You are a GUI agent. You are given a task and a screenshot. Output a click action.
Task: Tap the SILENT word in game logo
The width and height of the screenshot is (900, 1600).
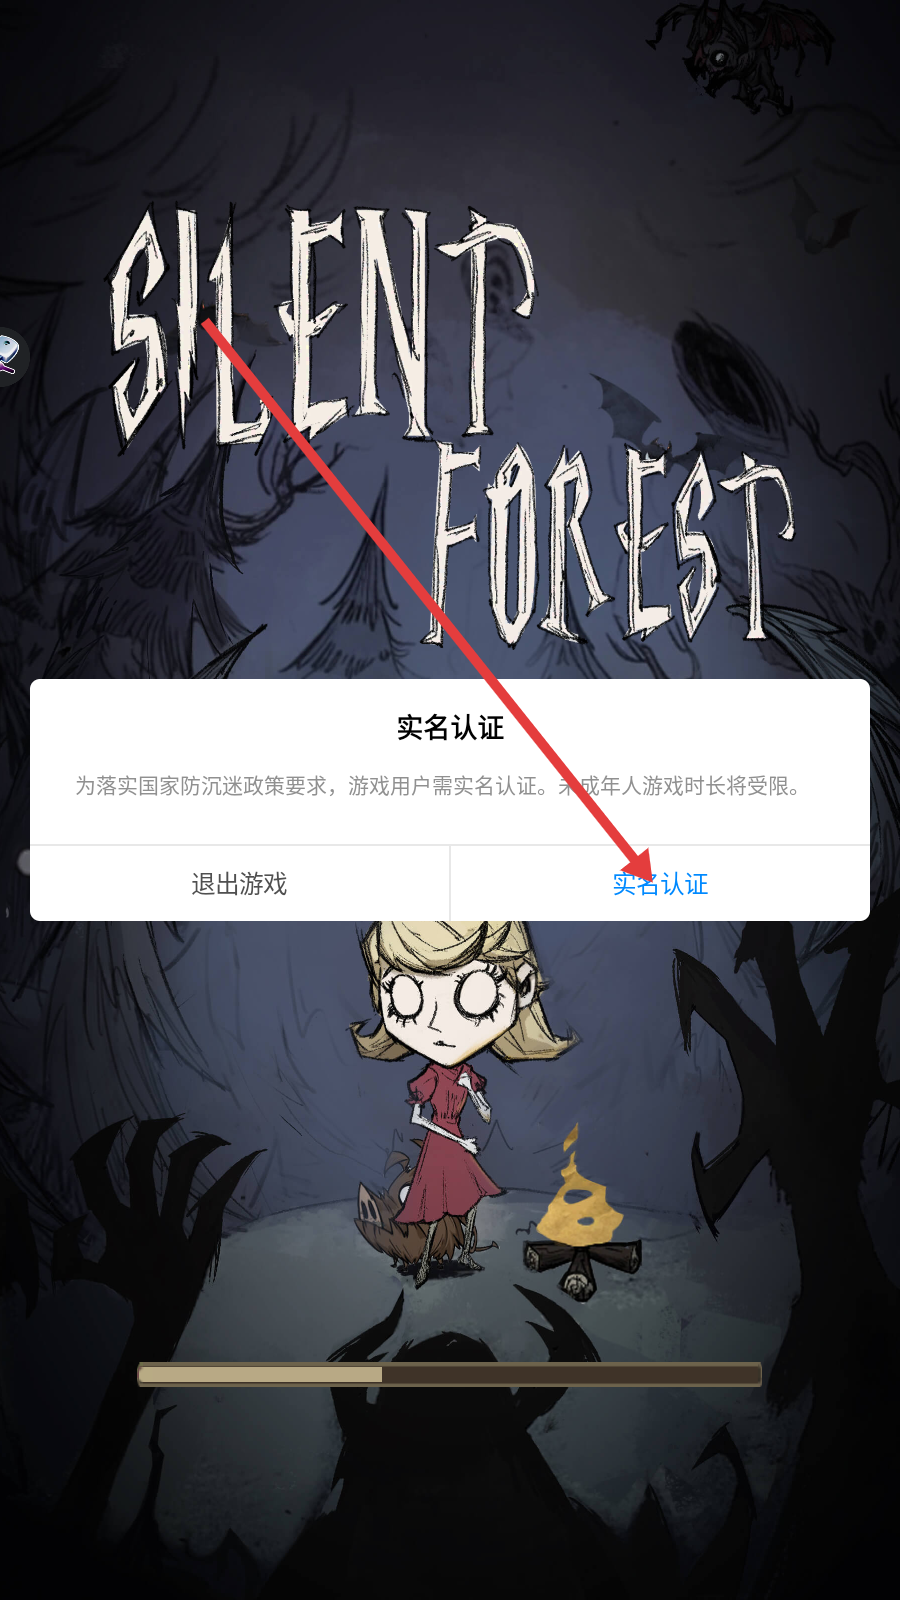point(320,325)
